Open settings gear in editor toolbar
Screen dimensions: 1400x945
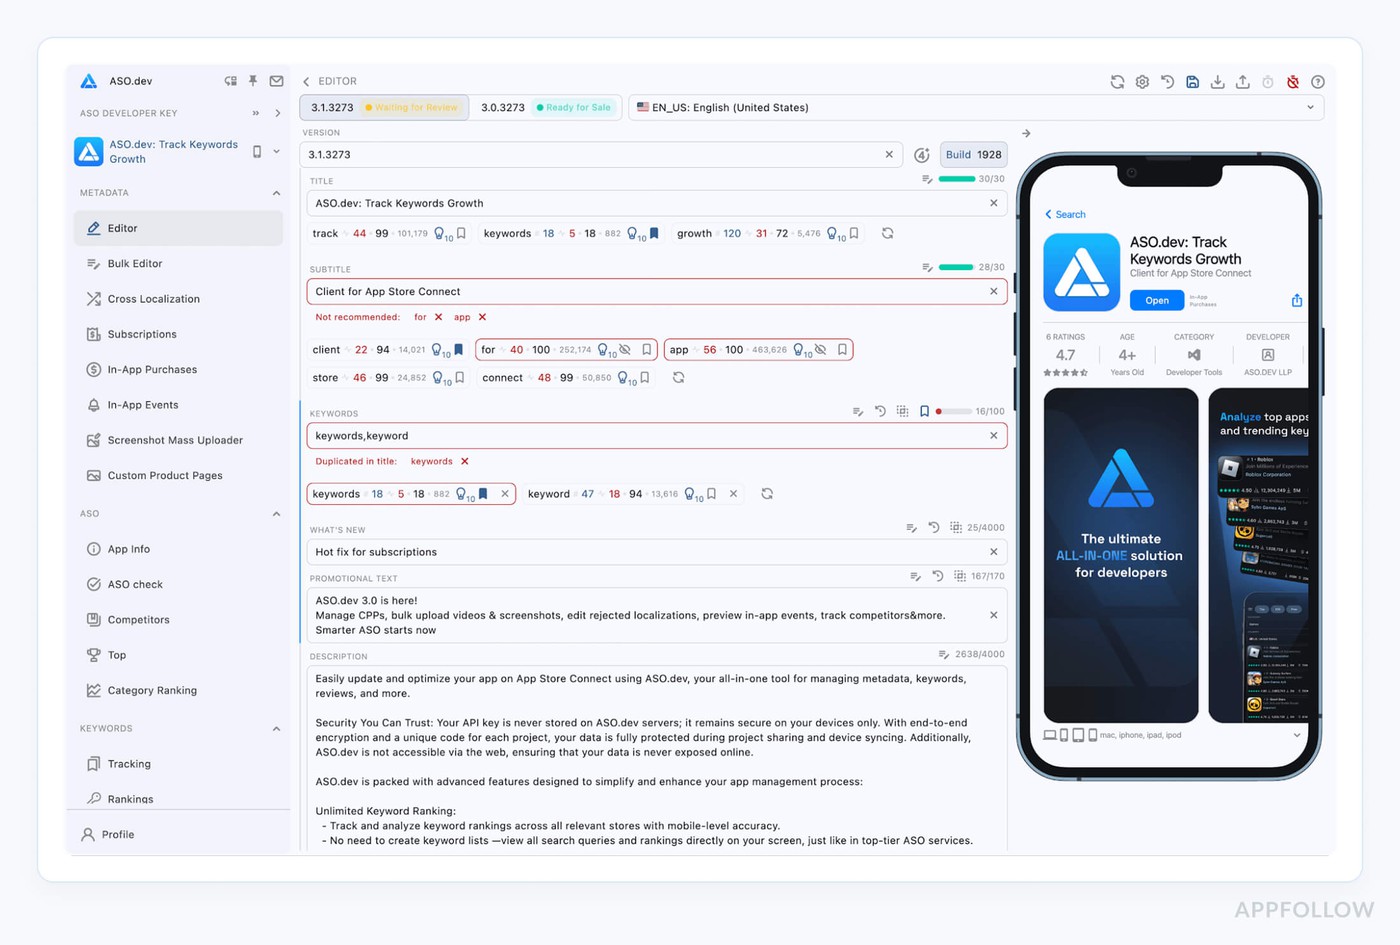coord(1142,82)
